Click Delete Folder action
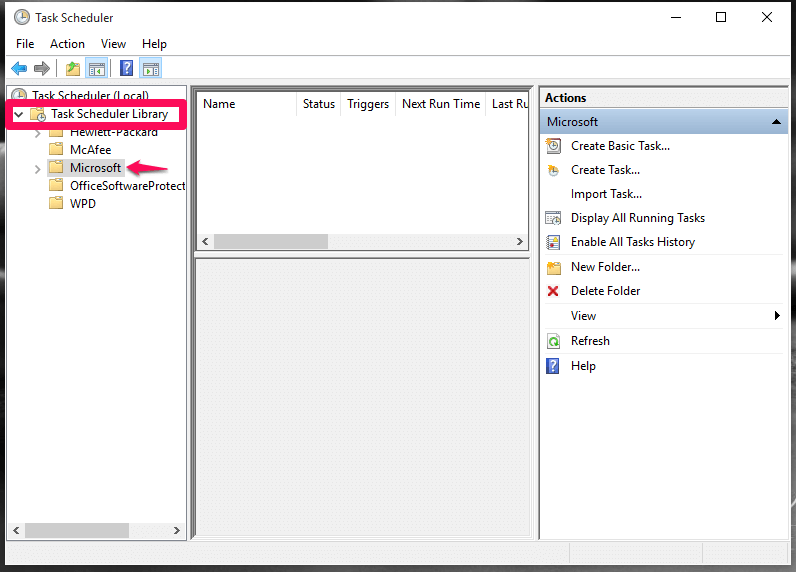Image resolution: width=796 pixels, height=572 pixels. pos(605,291)
